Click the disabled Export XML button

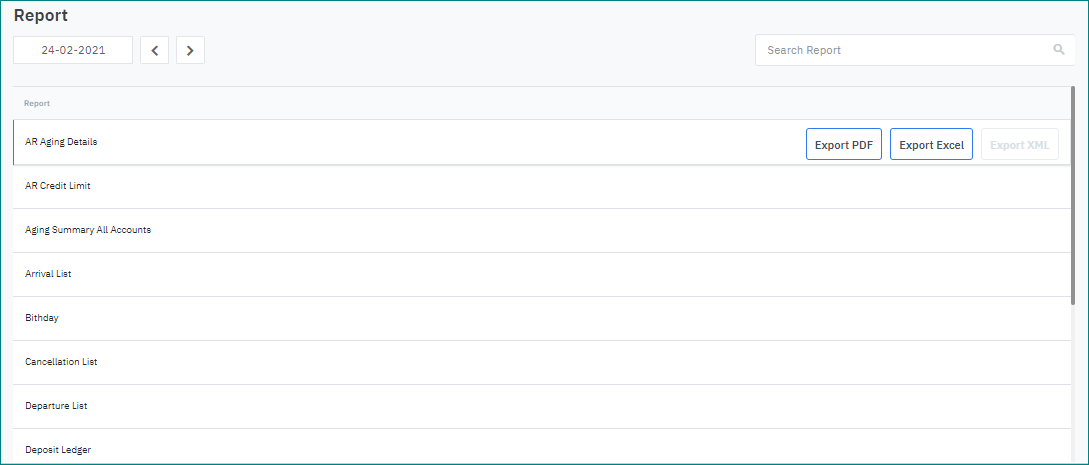1019,145
